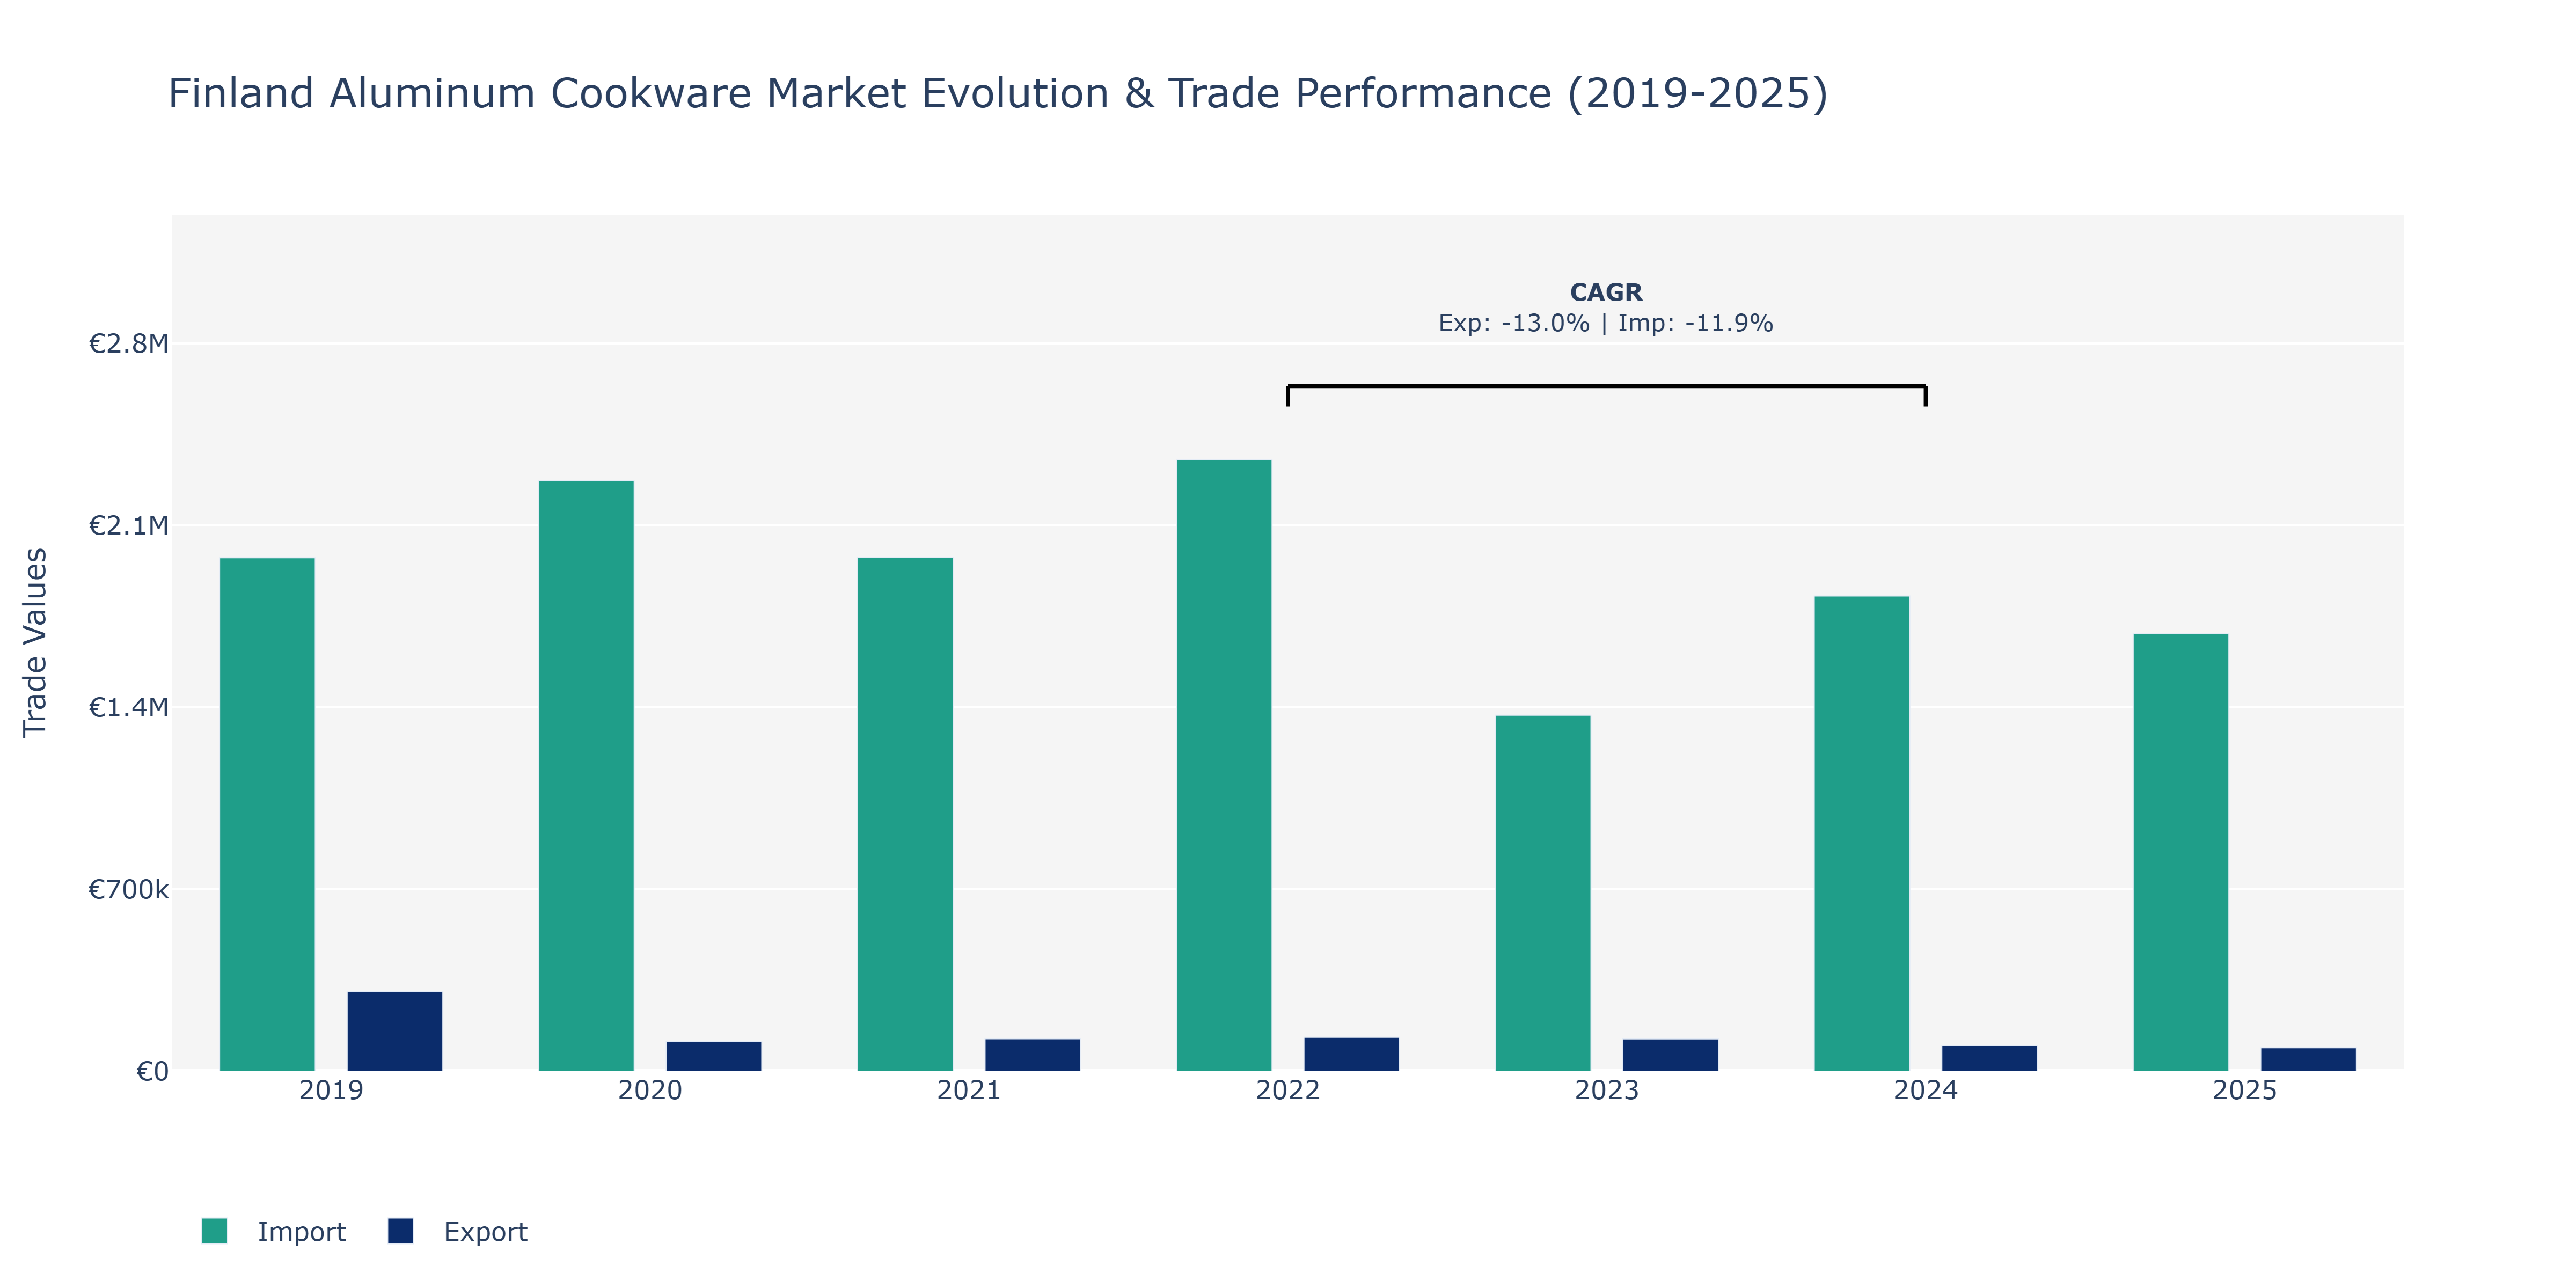
Task: Click the 2021 Import bar
Action: tap(905, 814)
